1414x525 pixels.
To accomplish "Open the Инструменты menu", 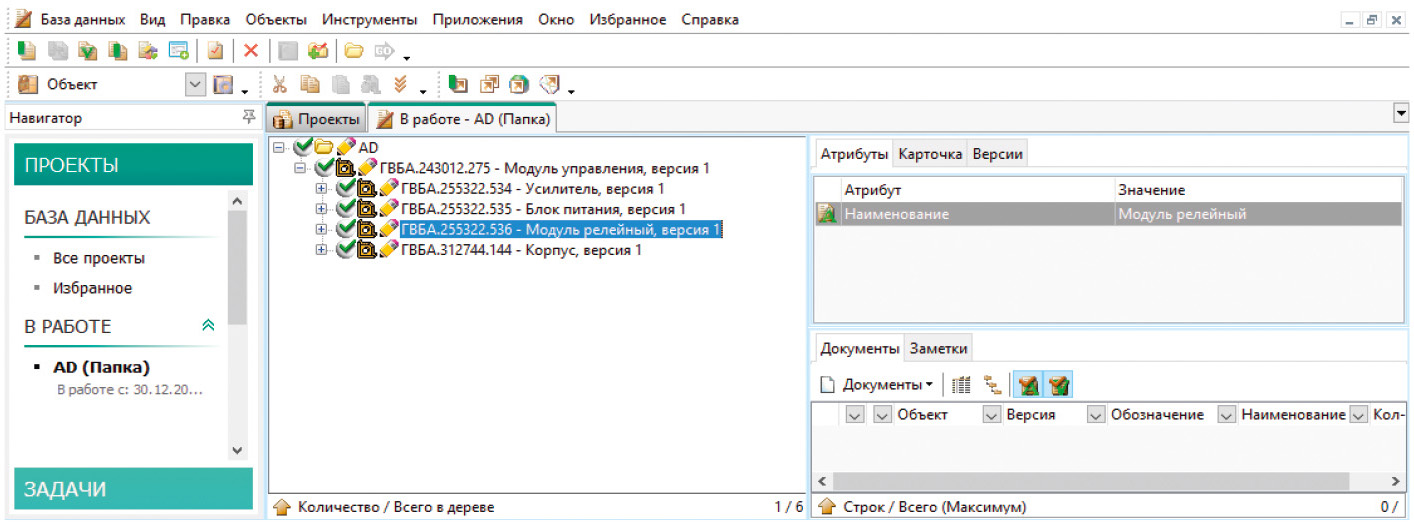I will (x=369, y=19).
